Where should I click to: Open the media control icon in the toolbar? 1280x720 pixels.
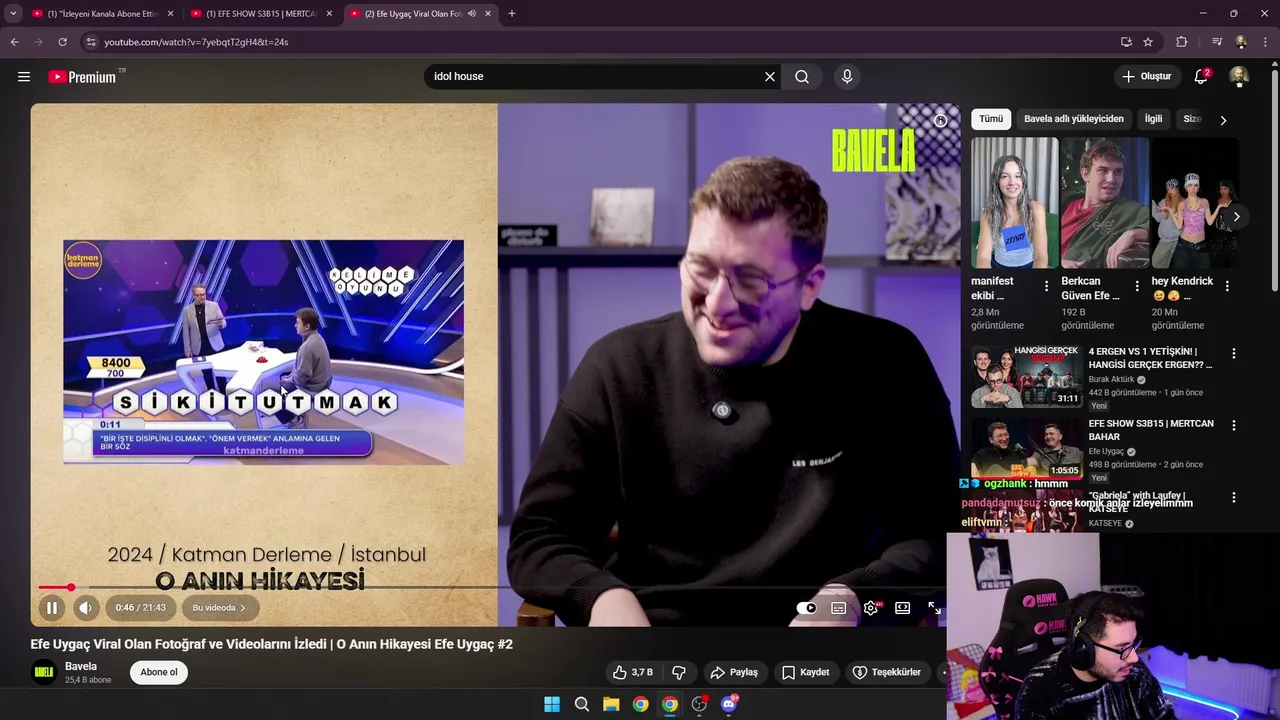1217,42
